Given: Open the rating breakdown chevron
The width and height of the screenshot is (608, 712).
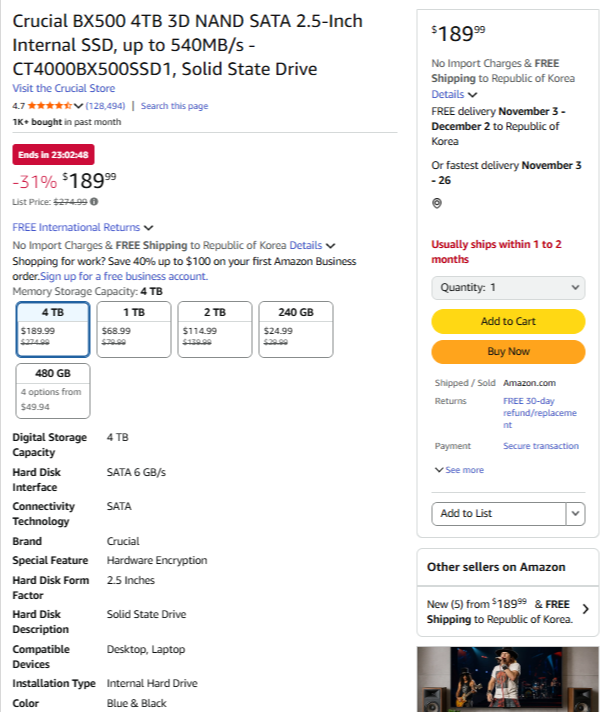Looking at the screenshot, I should click(x=79, y=105).
